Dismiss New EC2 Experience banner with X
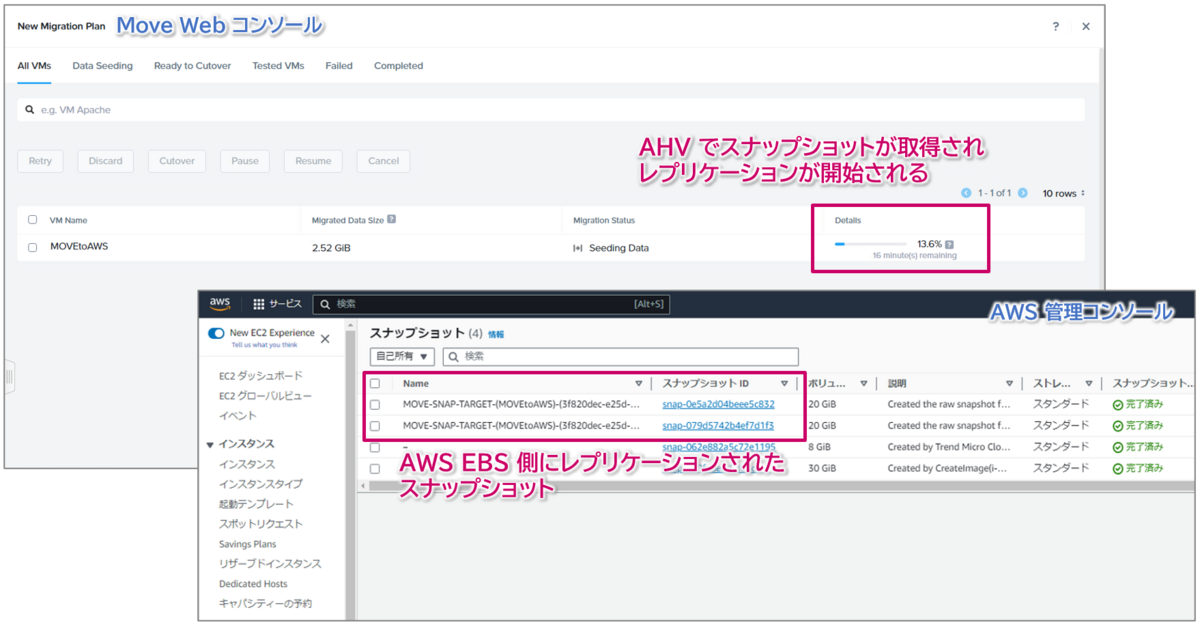The image size is (1200, 625). click(x=325, y=339)
